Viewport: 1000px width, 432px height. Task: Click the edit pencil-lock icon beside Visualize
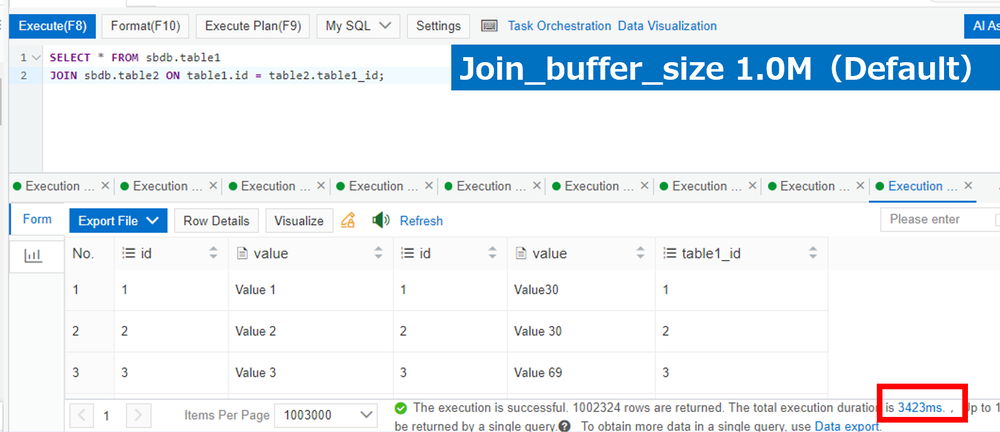(348, 220)
